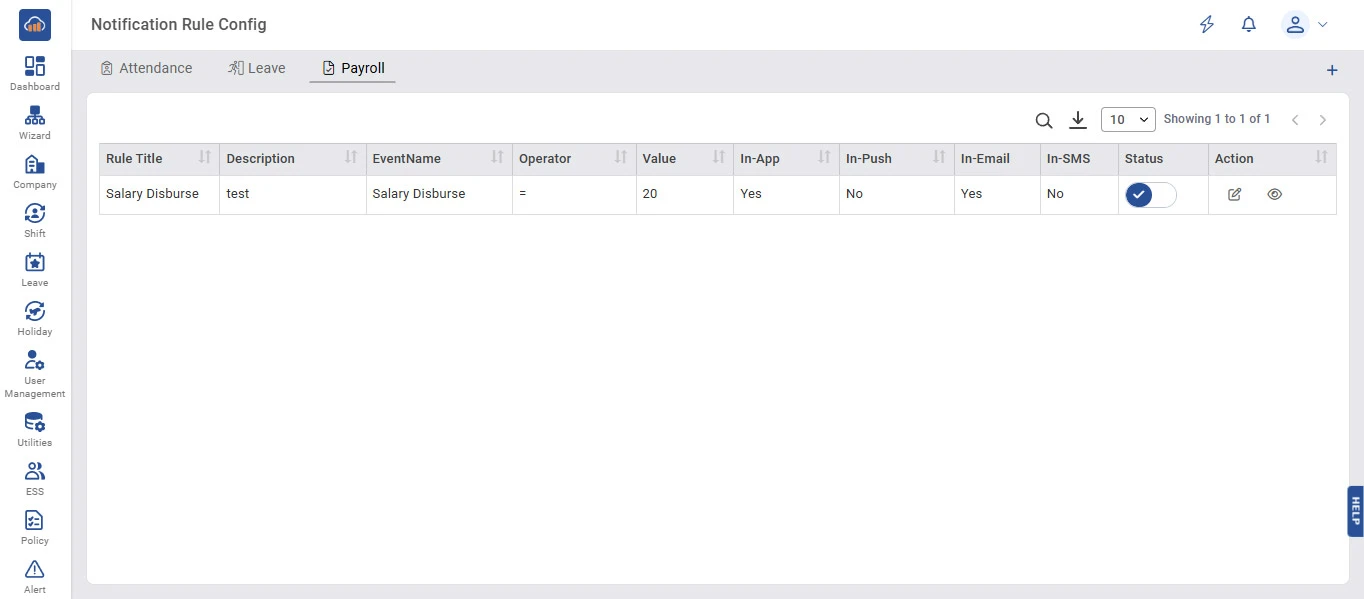Click the notification bell icon
Screen dimensions: 1364x599
1248,25
